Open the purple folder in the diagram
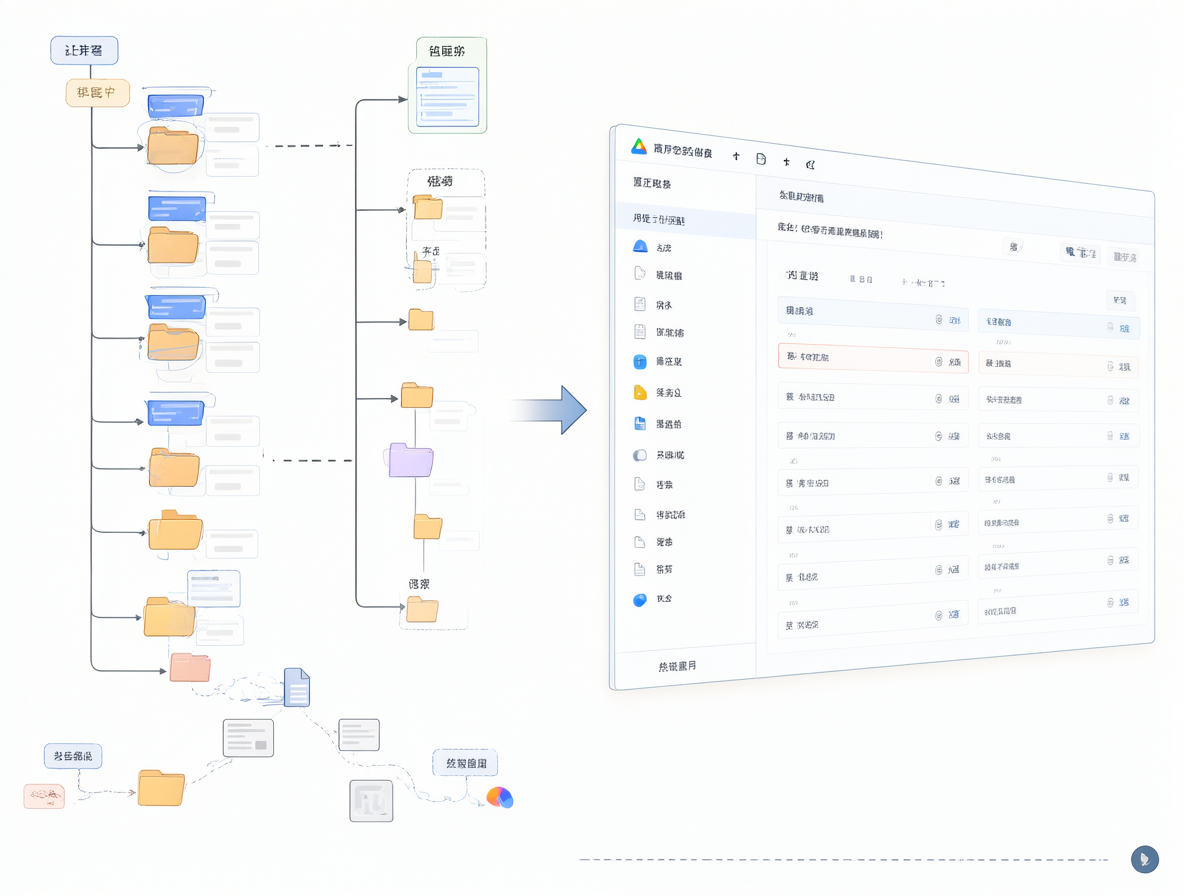This screenshot has width=1184, height=896. 410,460
